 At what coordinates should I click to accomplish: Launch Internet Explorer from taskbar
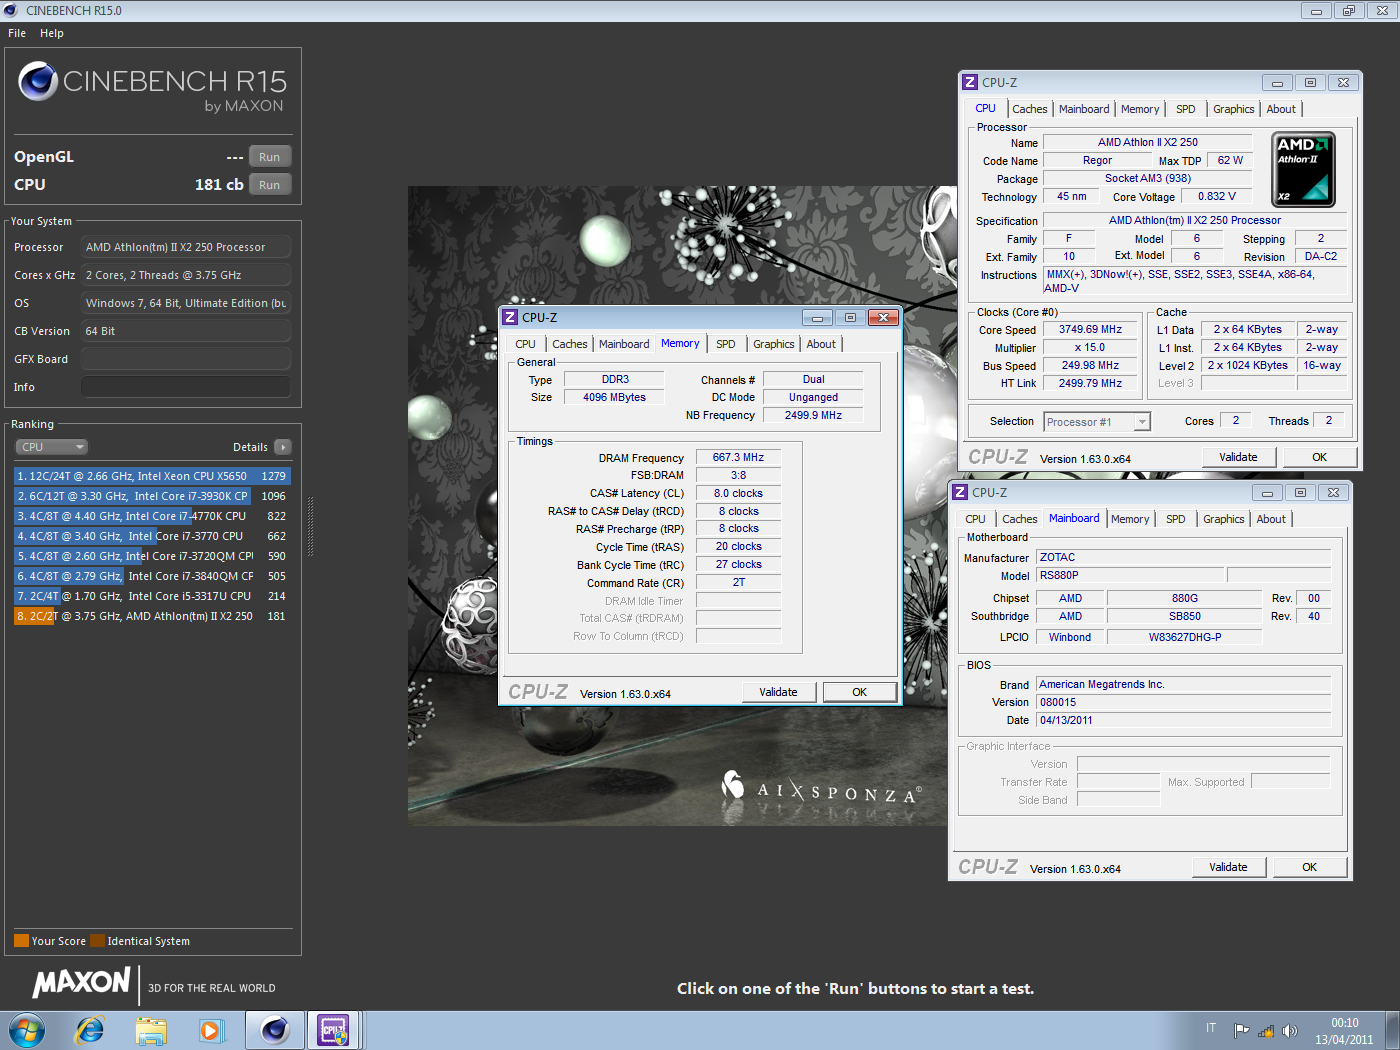[90, 1030]
